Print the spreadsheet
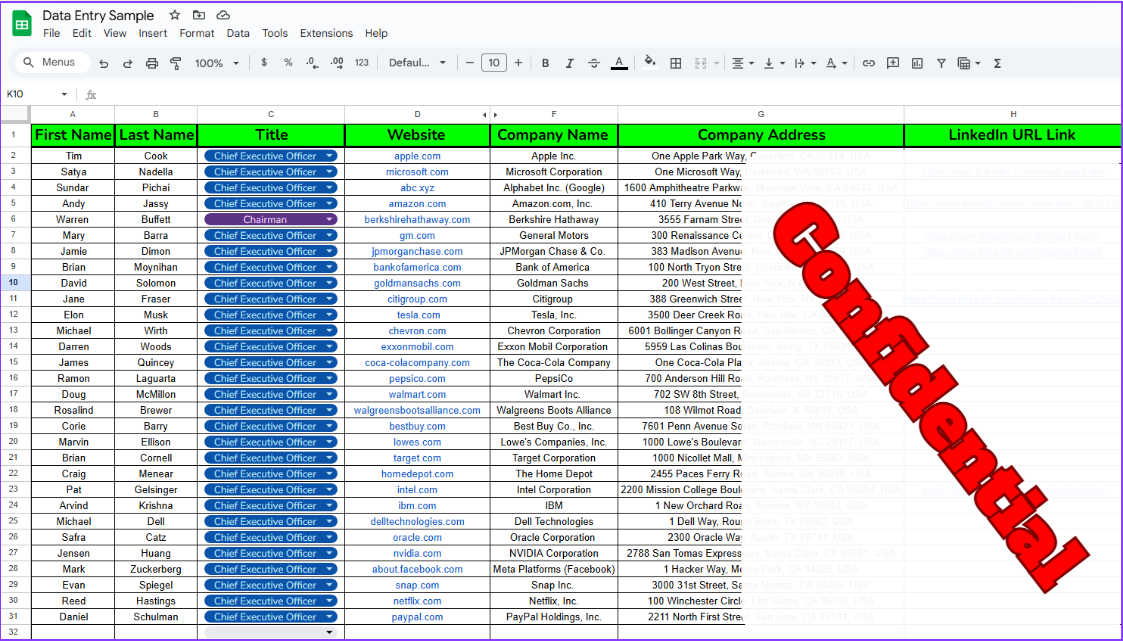This screenshot has height=641, width=1123. tap(152, 63)
